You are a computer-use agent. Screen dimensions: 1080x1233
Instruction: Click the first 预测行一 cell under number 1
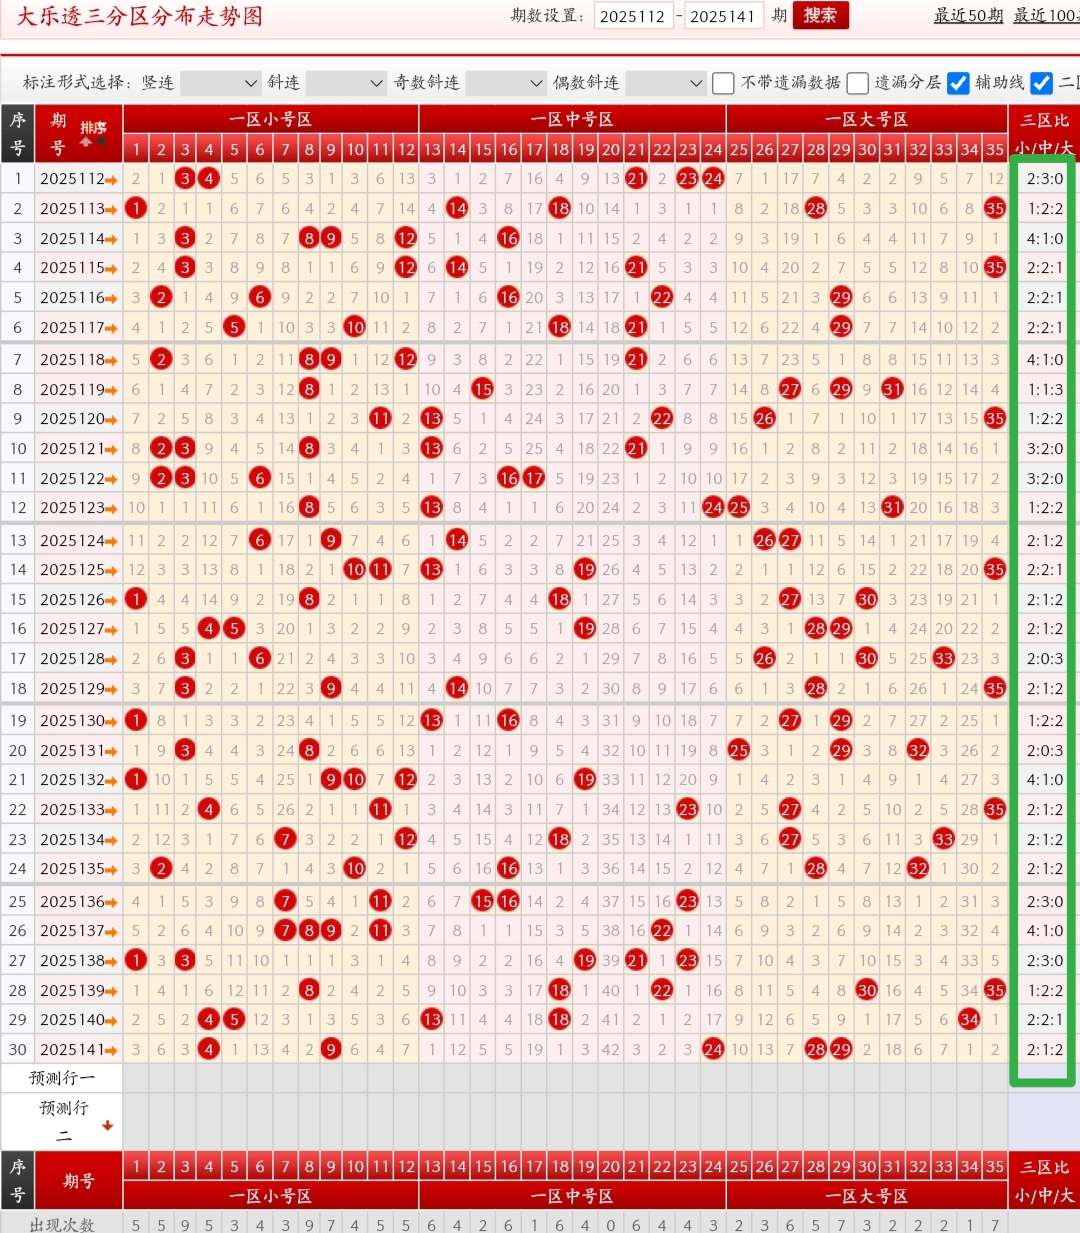point(136,1078)
